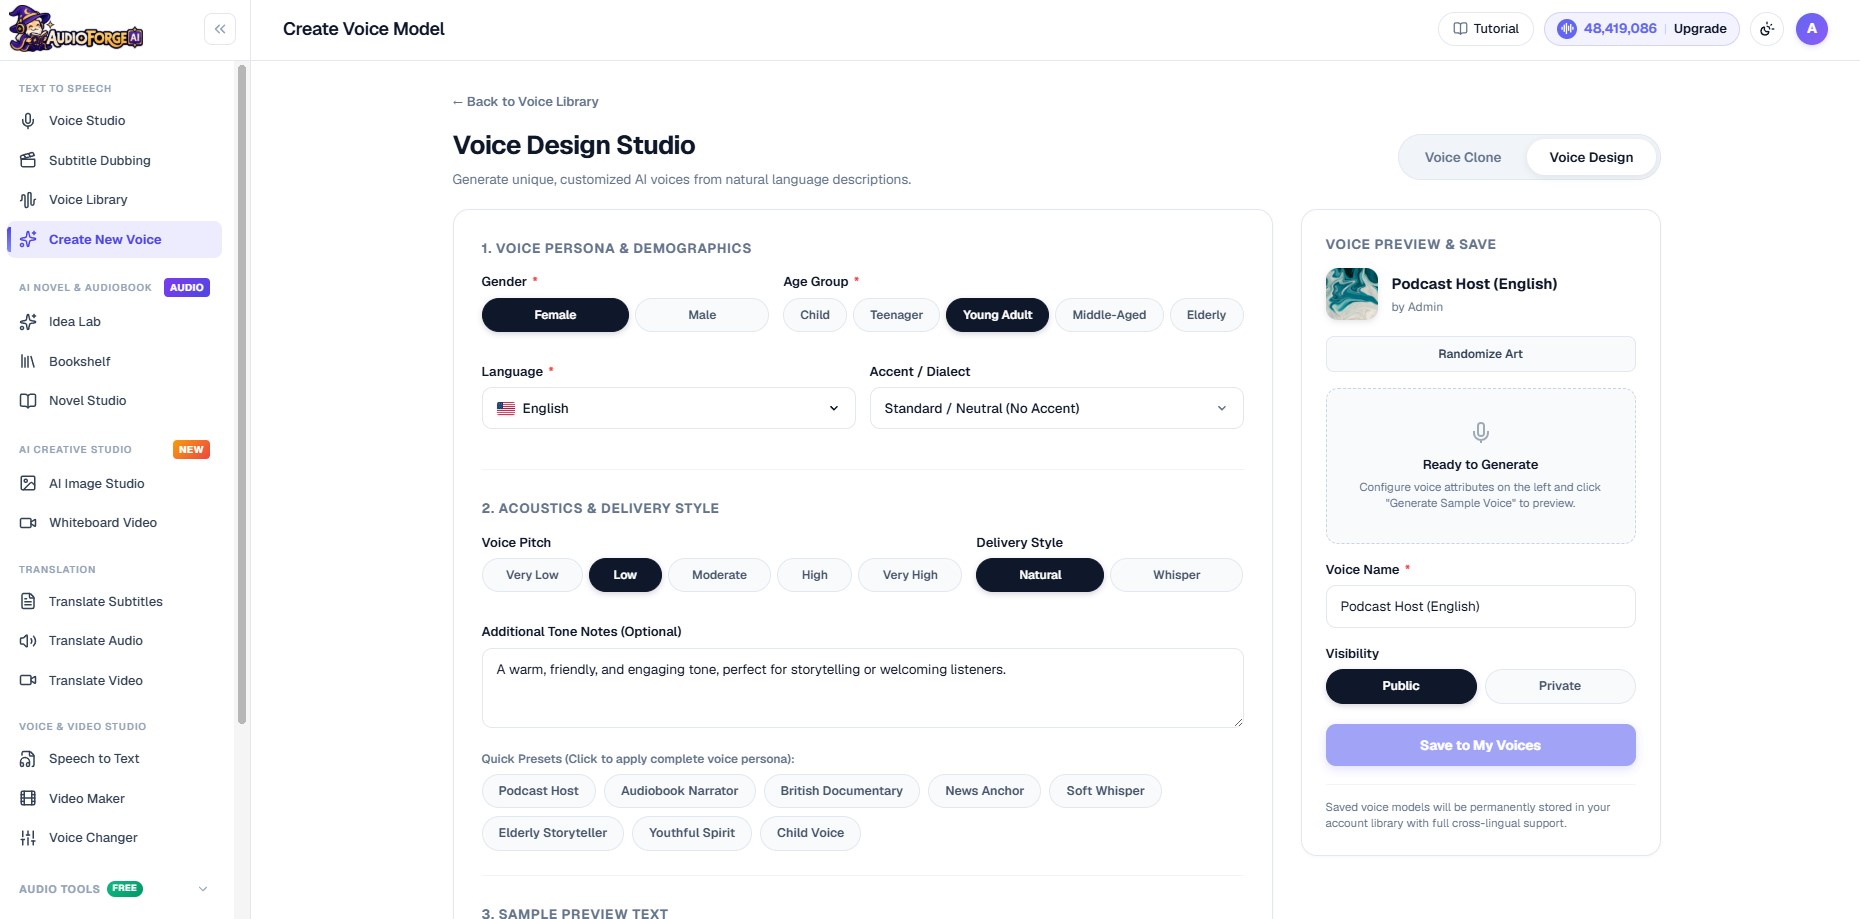This screenshot has width=1860, height=919.
Task: Switch to the Voice Clone tab
Action: click(x=1462, y=157)
